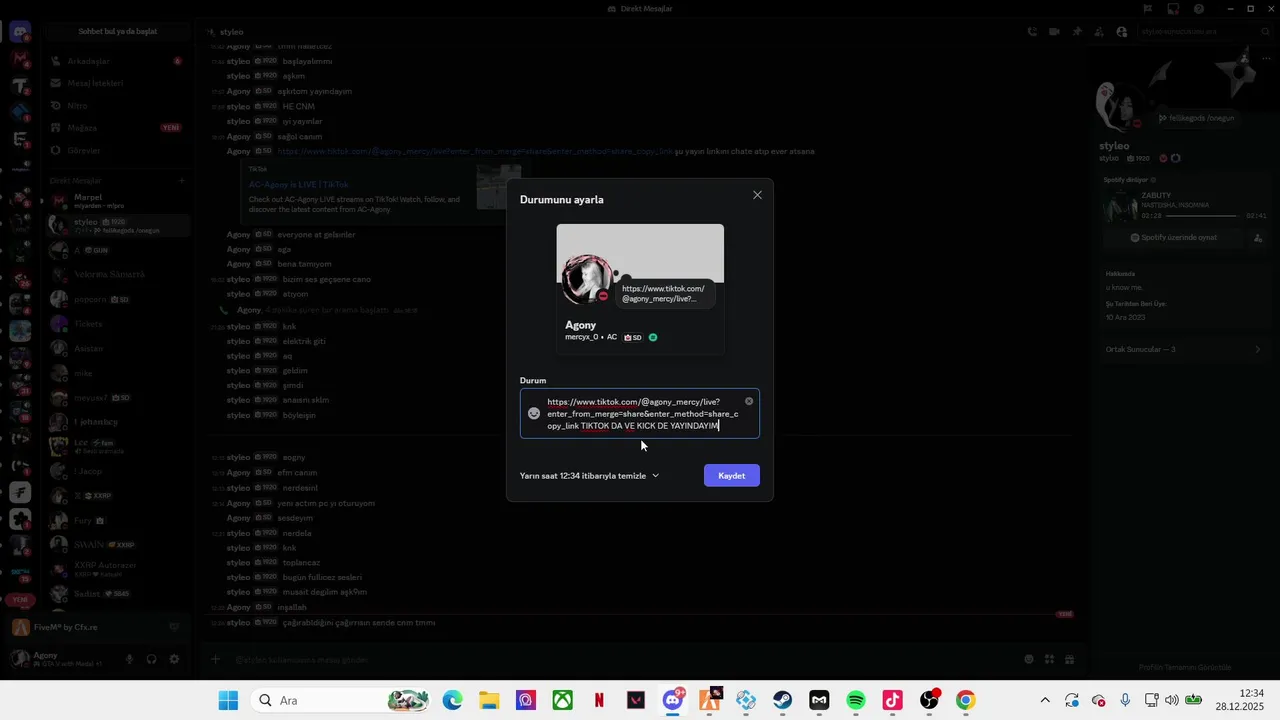Viewport: 1280px width, 720px height.
Task: Close the Durumunu ayarla dialog
Action: [x=757, y=195]
